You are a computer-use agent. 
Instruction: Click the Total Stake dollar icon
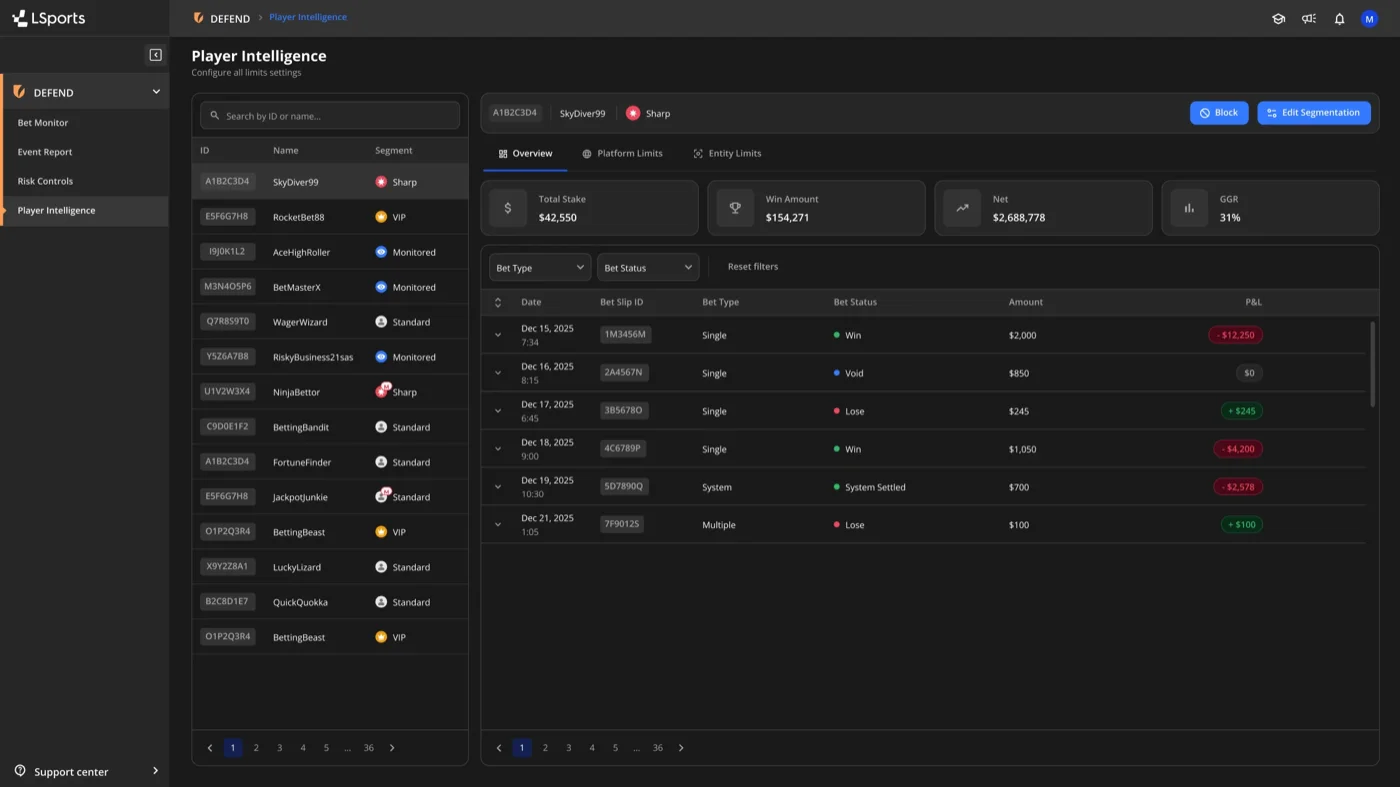click(x=508, y=208)
